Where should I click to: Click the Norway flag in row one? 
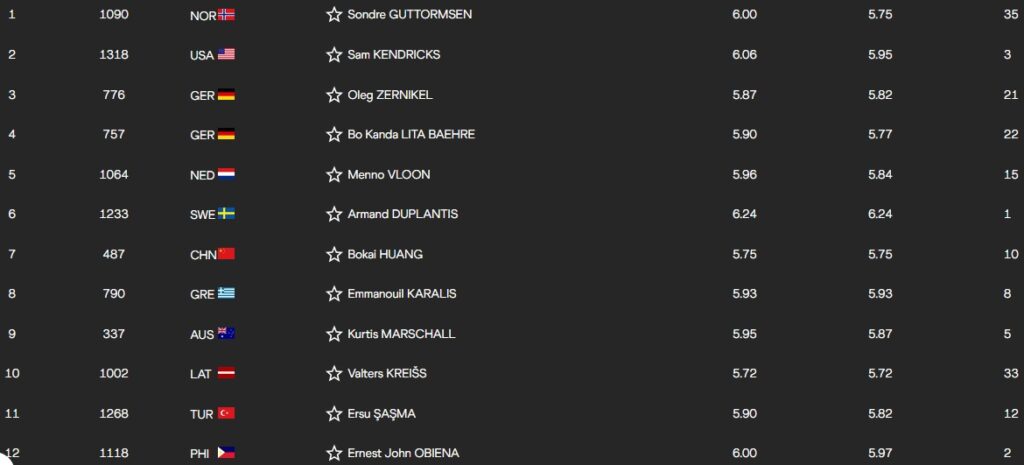click(226, 14)
